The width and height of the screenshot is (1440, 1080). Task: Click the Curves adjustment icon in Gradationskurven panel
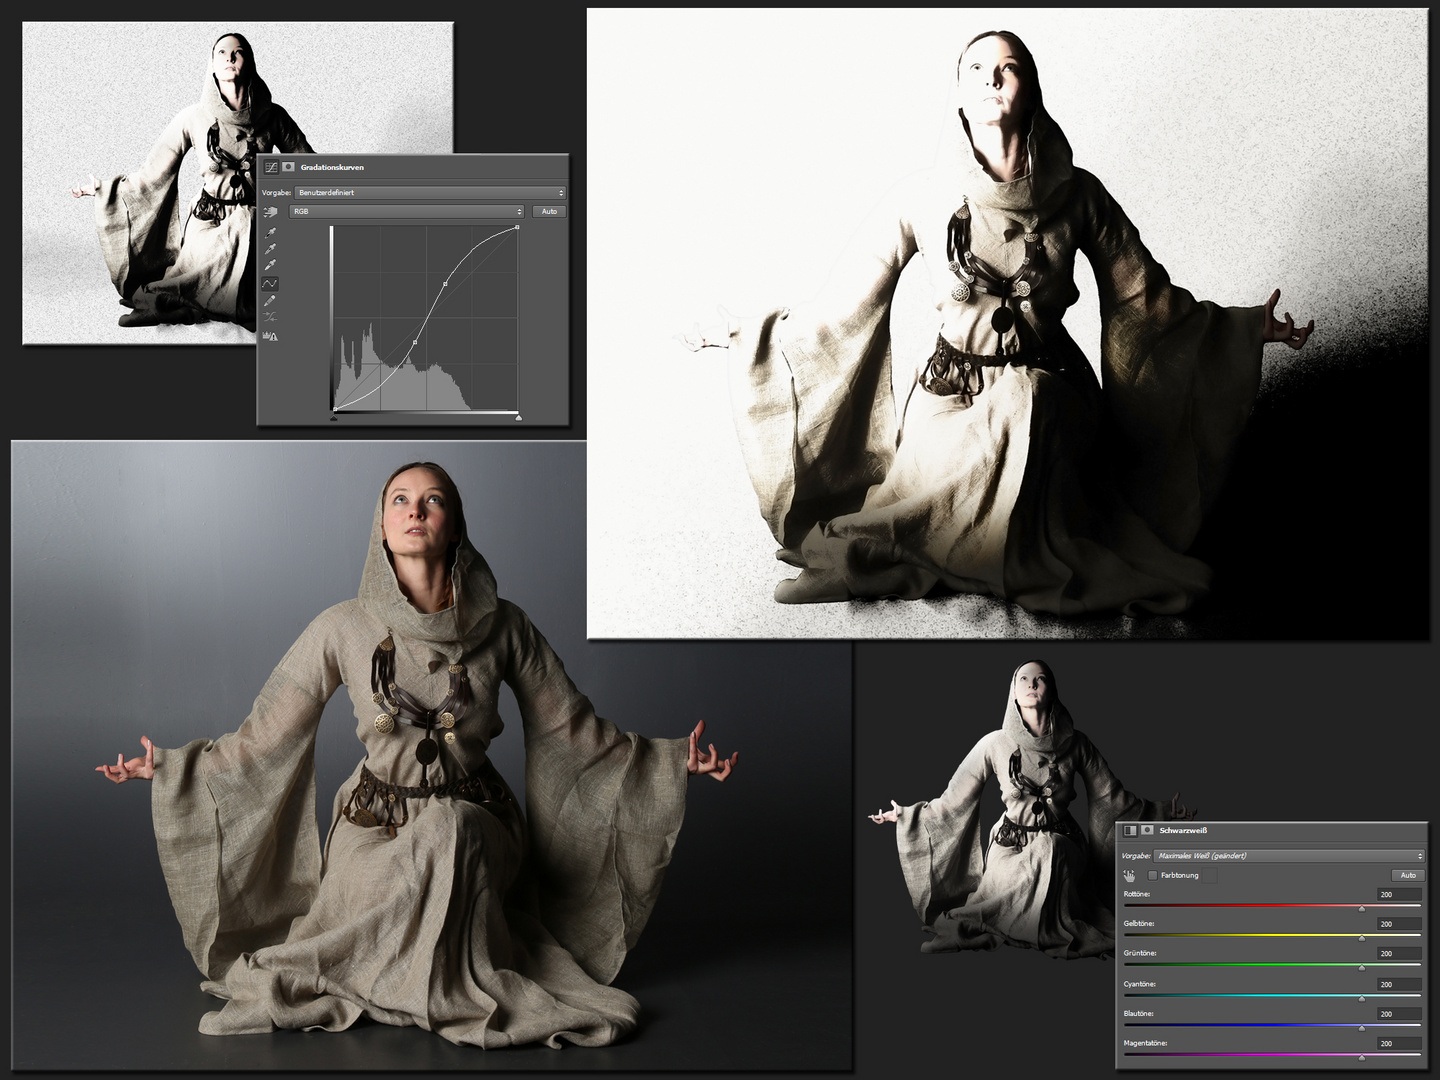(271, 167)
